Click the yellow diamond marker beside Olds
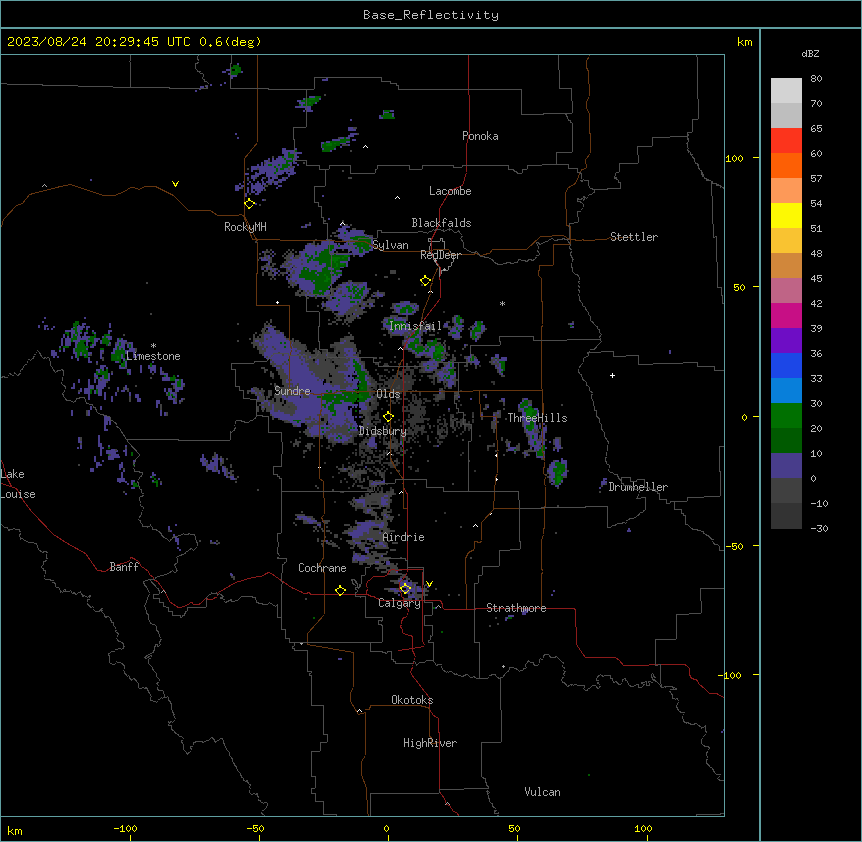The image size is (862, 842). [x=388, y=417]
